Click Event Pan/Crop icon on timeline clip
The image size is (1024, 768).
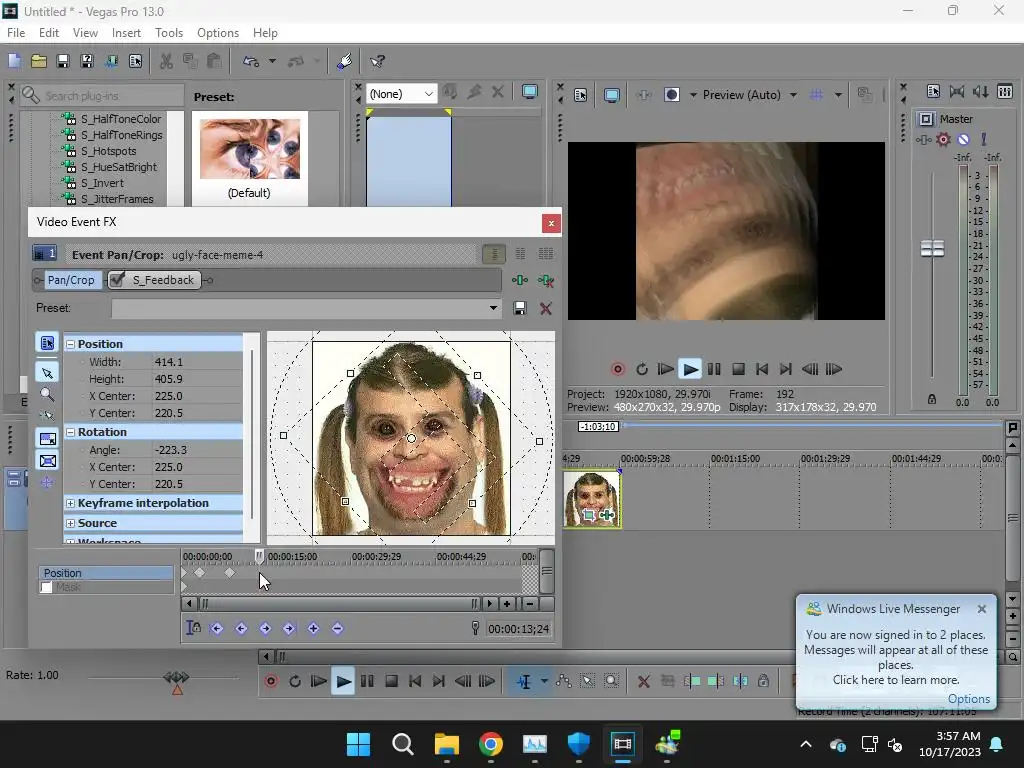pyautogui.click(x=589, y=515)
